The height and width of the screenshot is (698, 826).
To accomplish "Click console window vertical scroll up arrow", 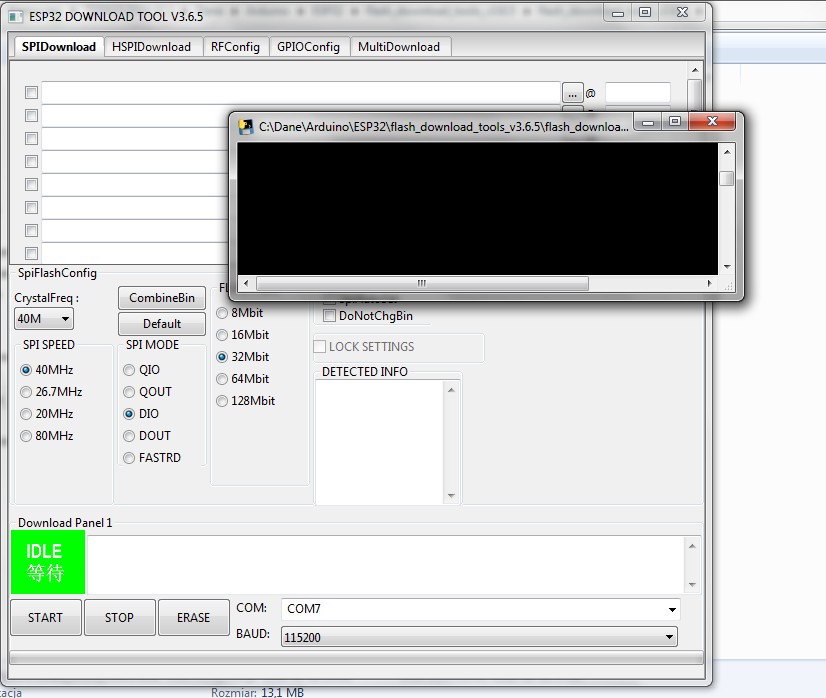I will (727, 152).
